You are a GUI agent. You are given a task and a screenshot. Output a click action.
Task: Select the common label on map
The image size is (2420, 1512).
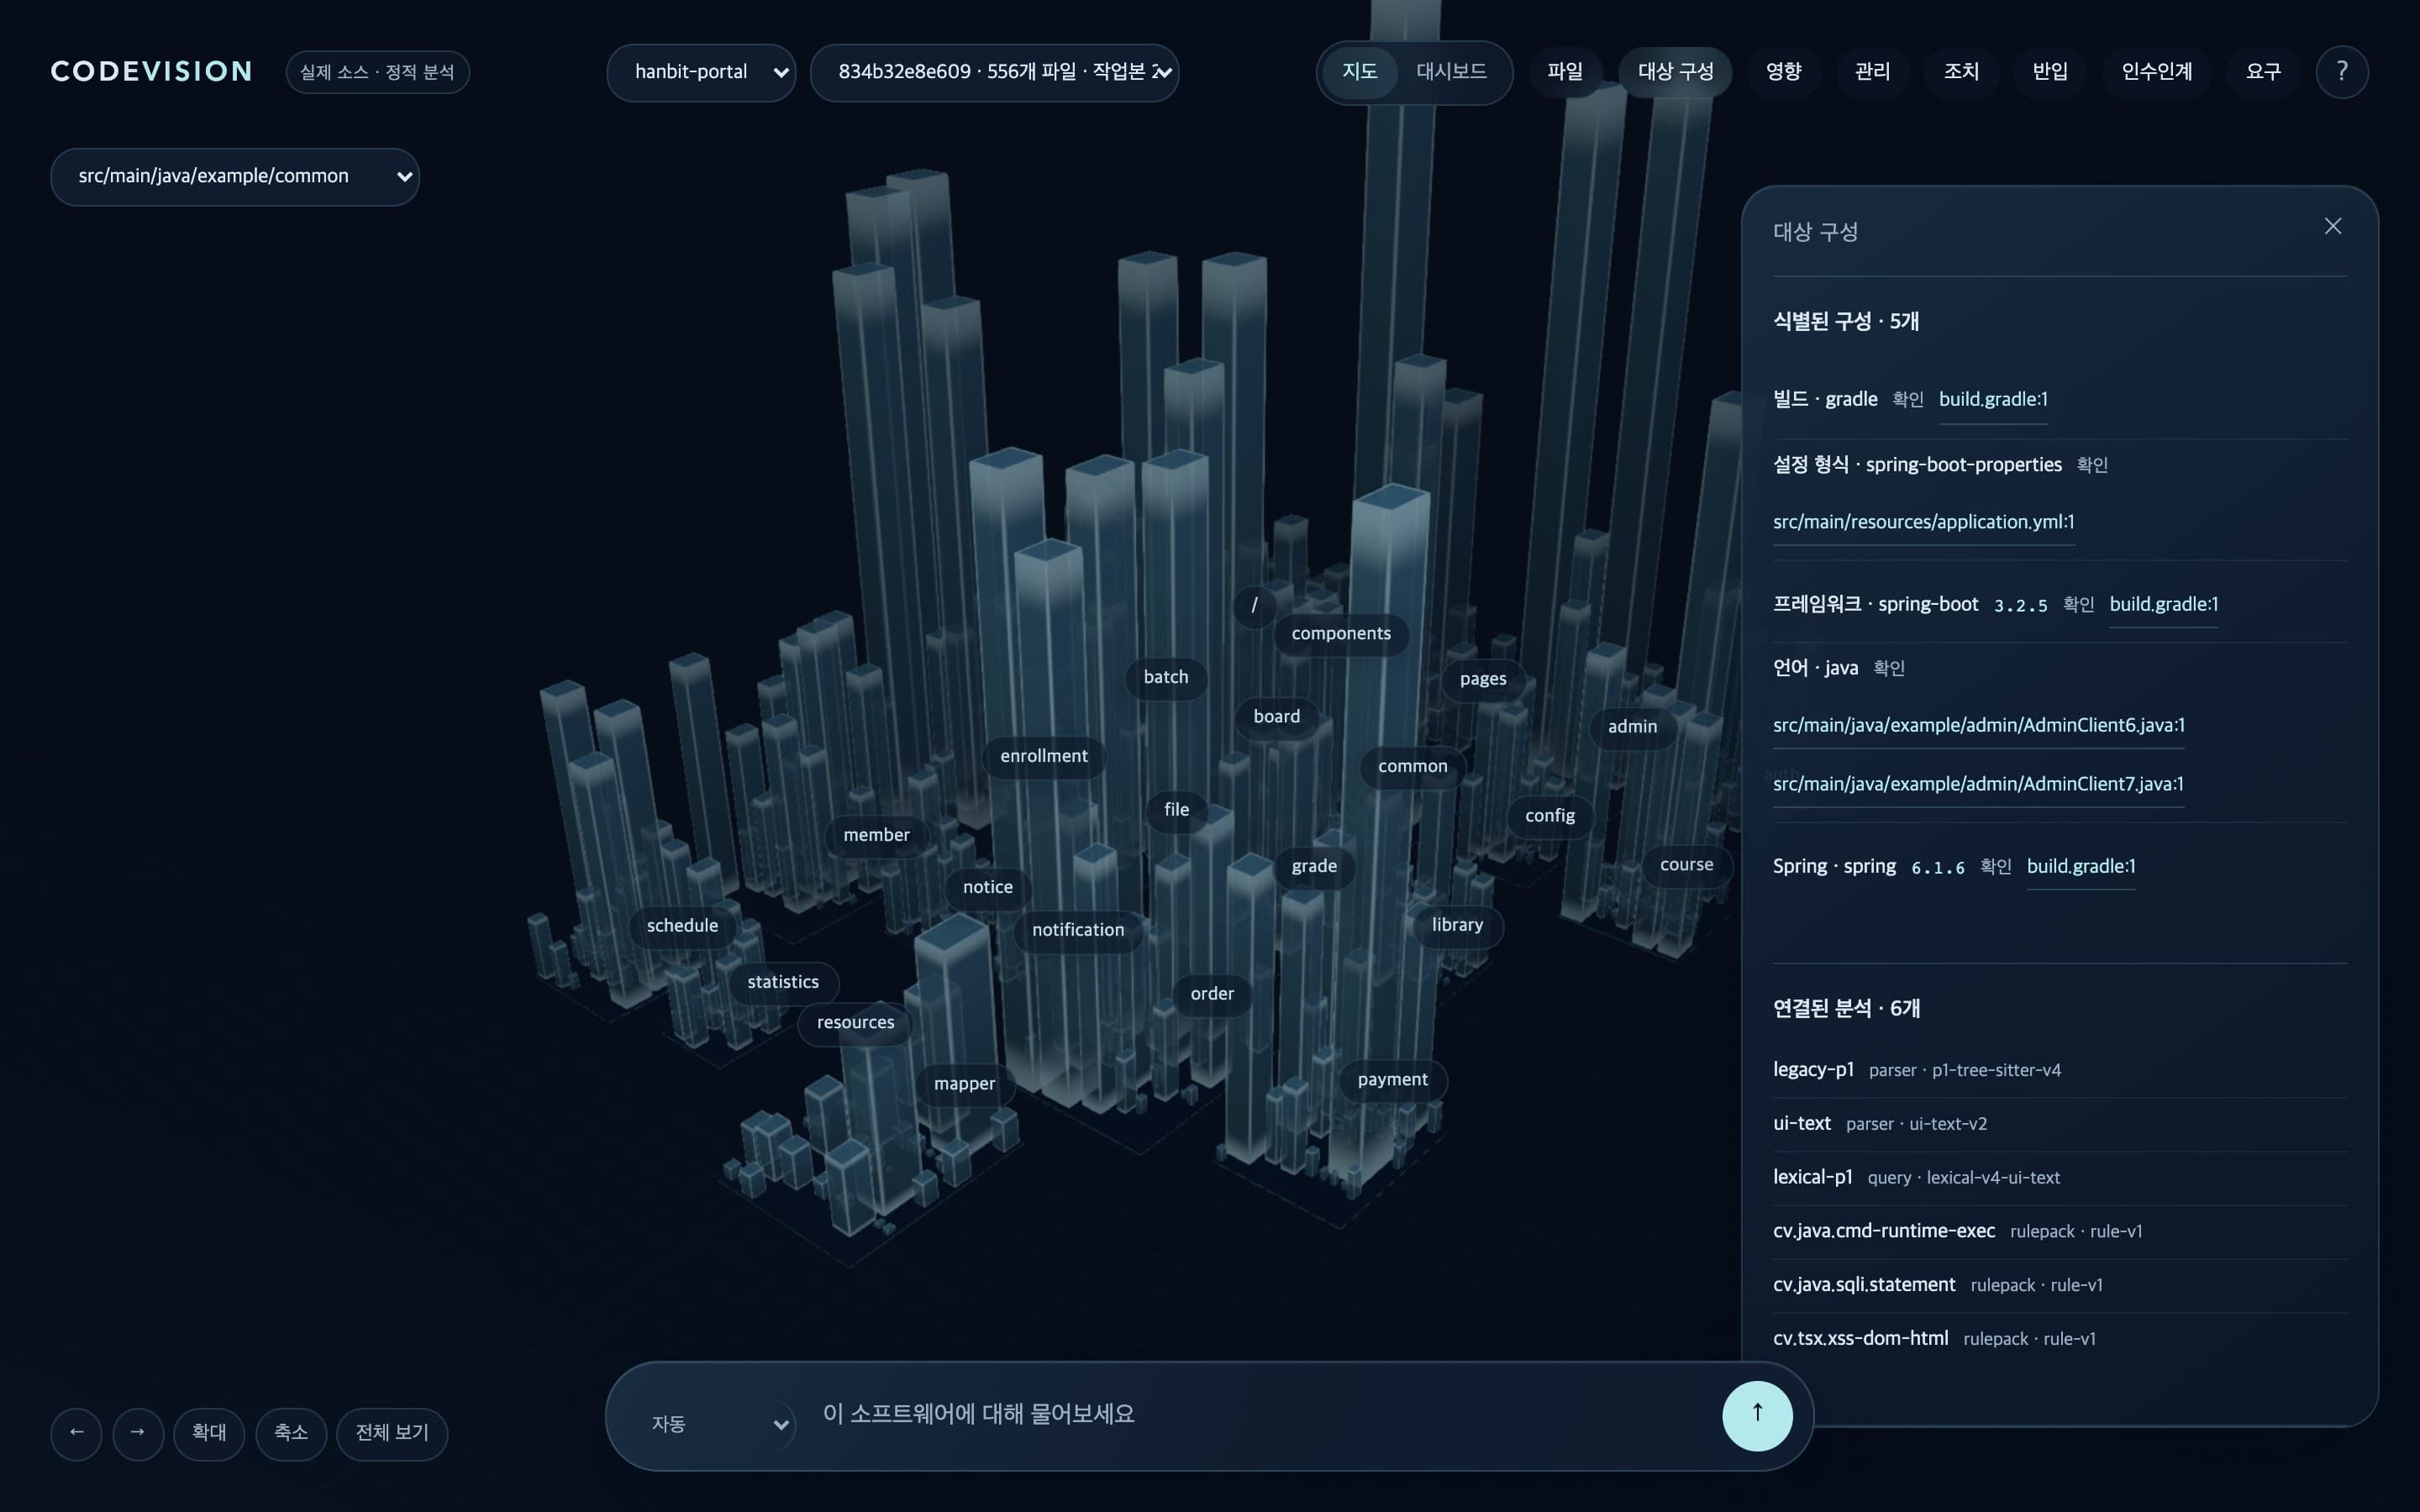[1412, 767]
